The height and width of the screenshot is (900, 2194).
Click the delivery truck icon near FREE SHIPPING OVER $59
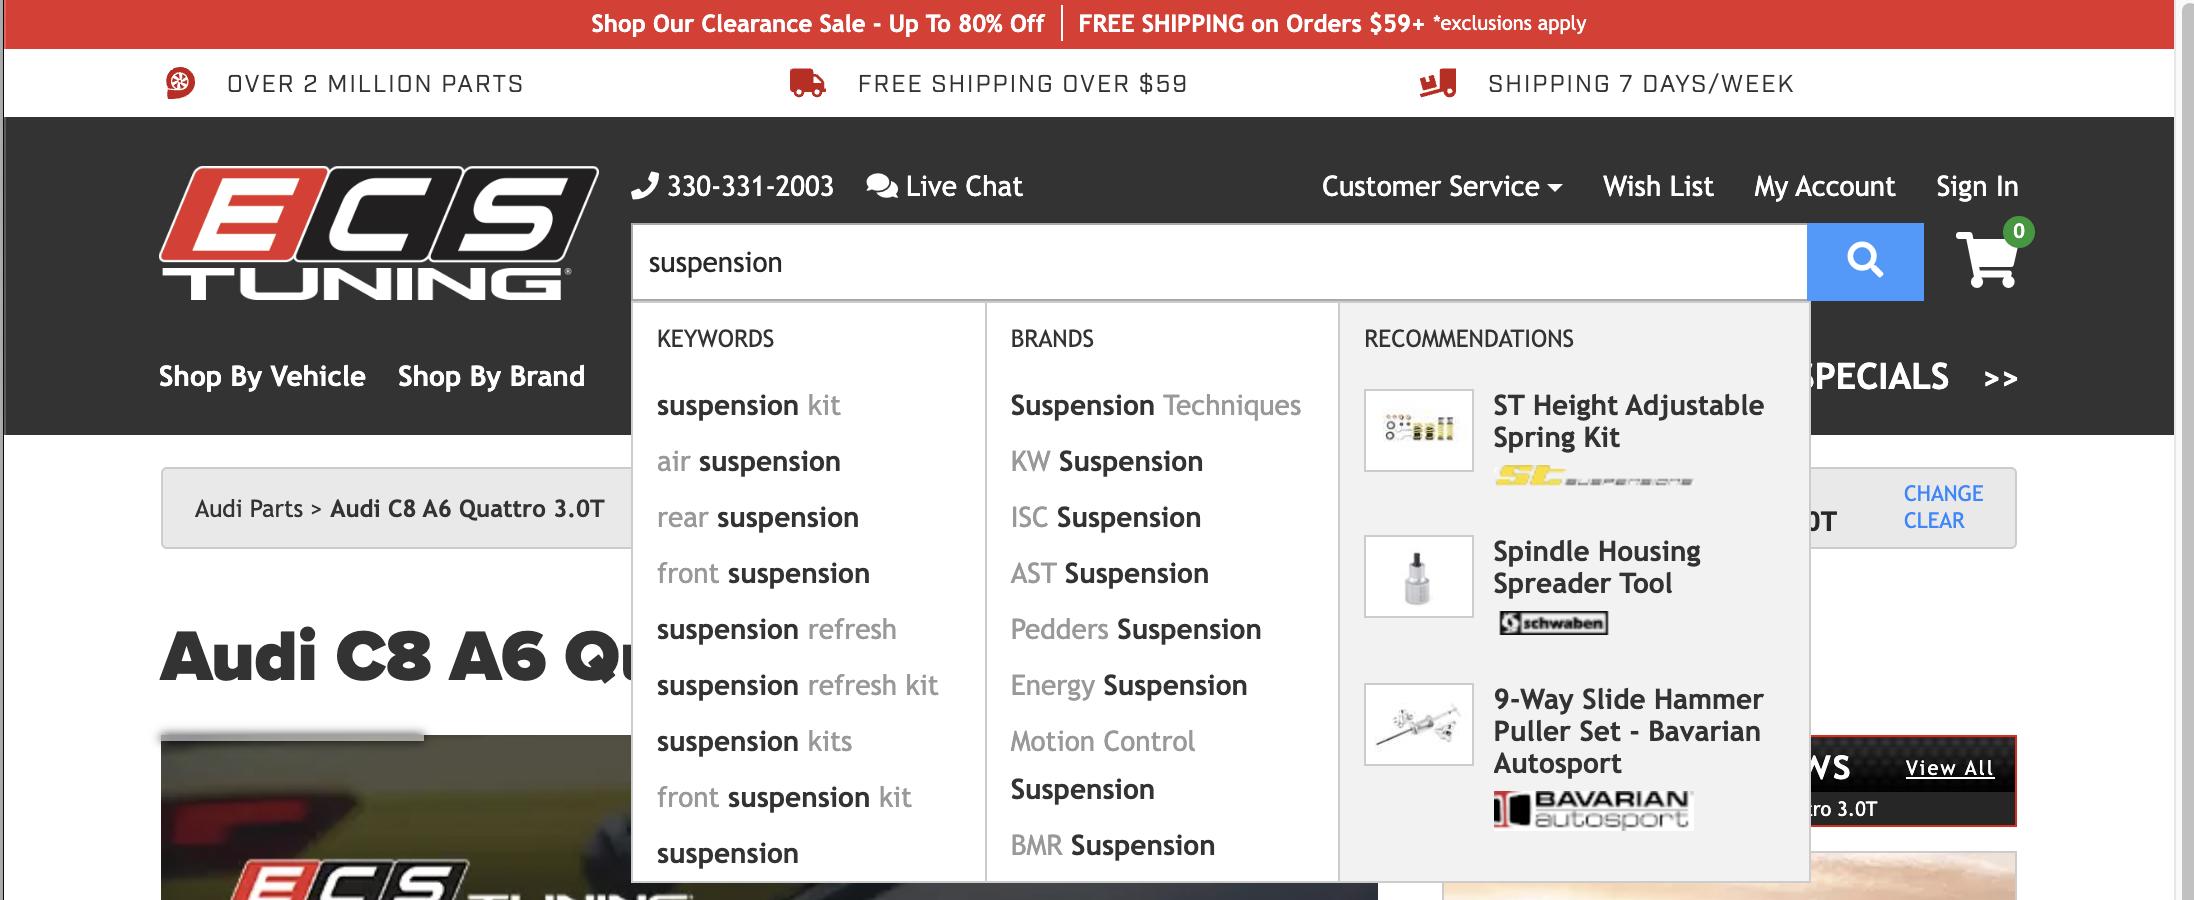point(806,83)
